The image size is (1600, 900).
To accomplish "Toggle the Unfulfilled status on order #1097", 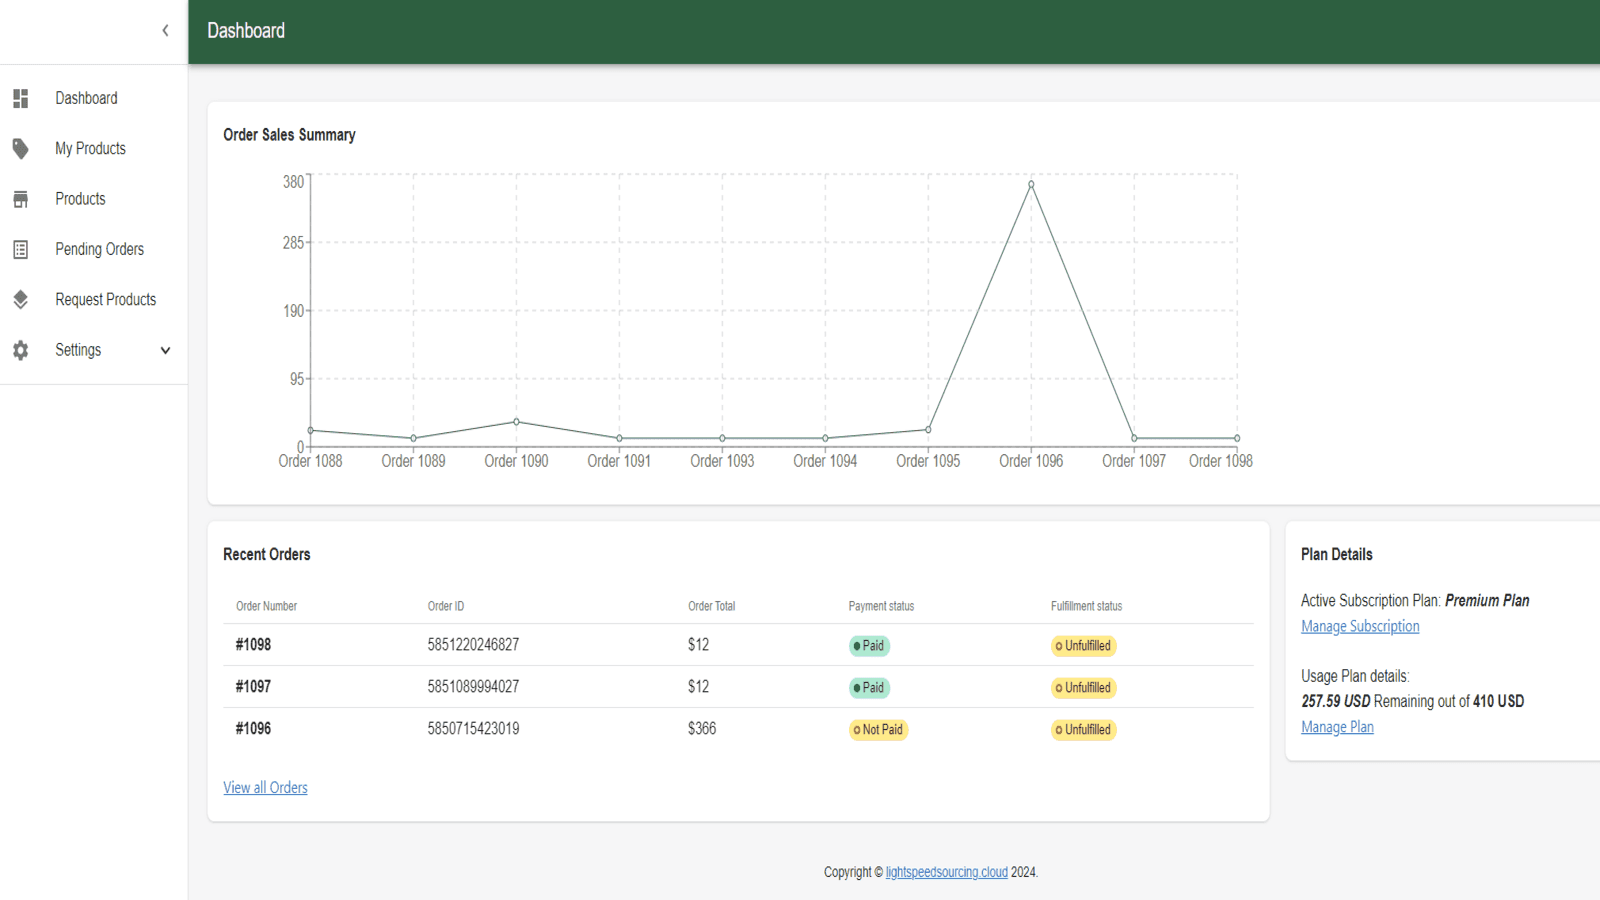I will pos(1083,687).
